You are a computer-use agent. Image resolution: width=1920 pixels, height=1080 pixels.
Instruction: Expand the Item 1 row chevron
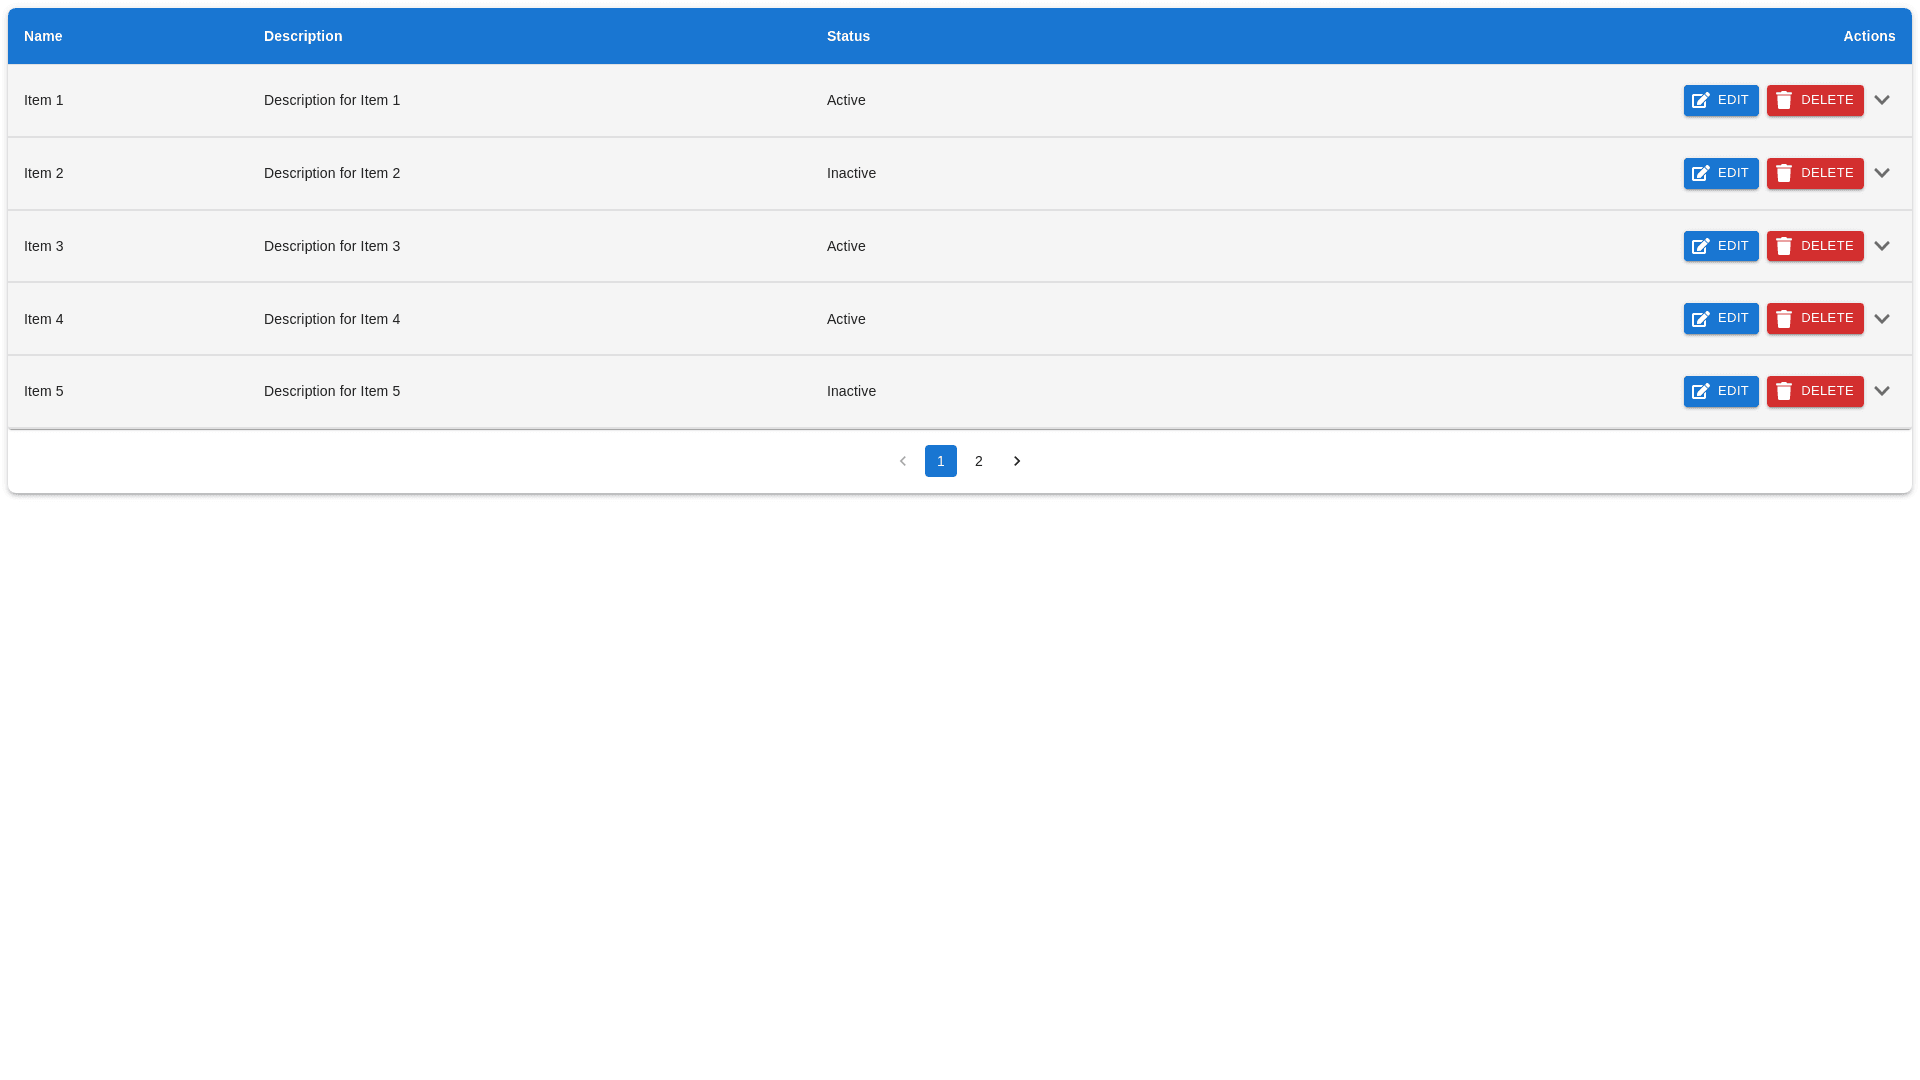pos(1881,100)
